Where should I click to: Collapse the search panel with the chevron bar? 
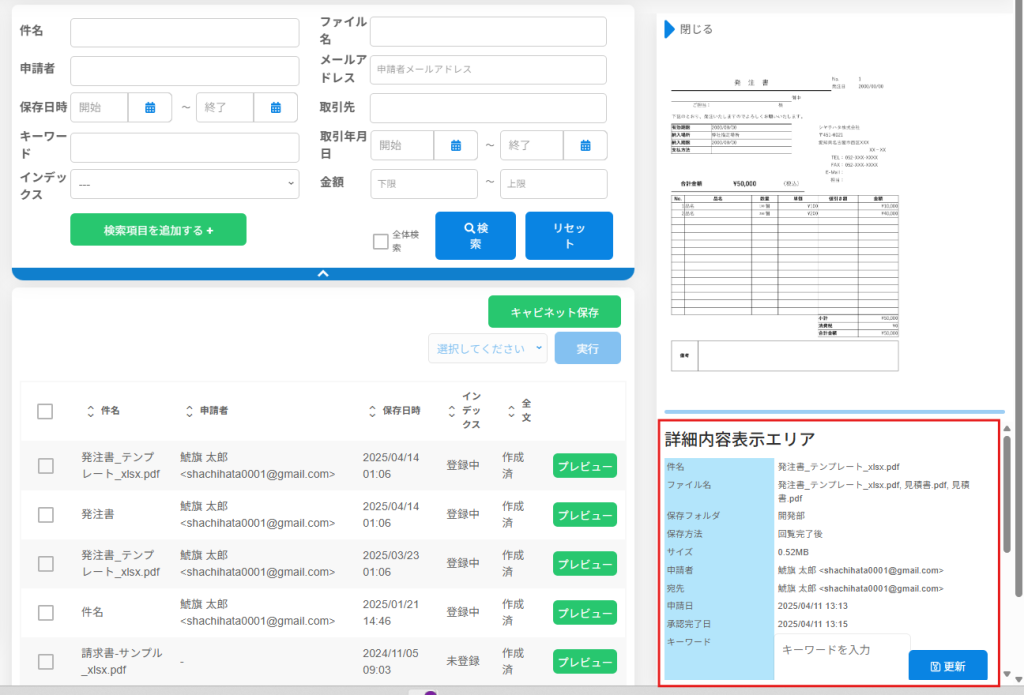[322, 273]
